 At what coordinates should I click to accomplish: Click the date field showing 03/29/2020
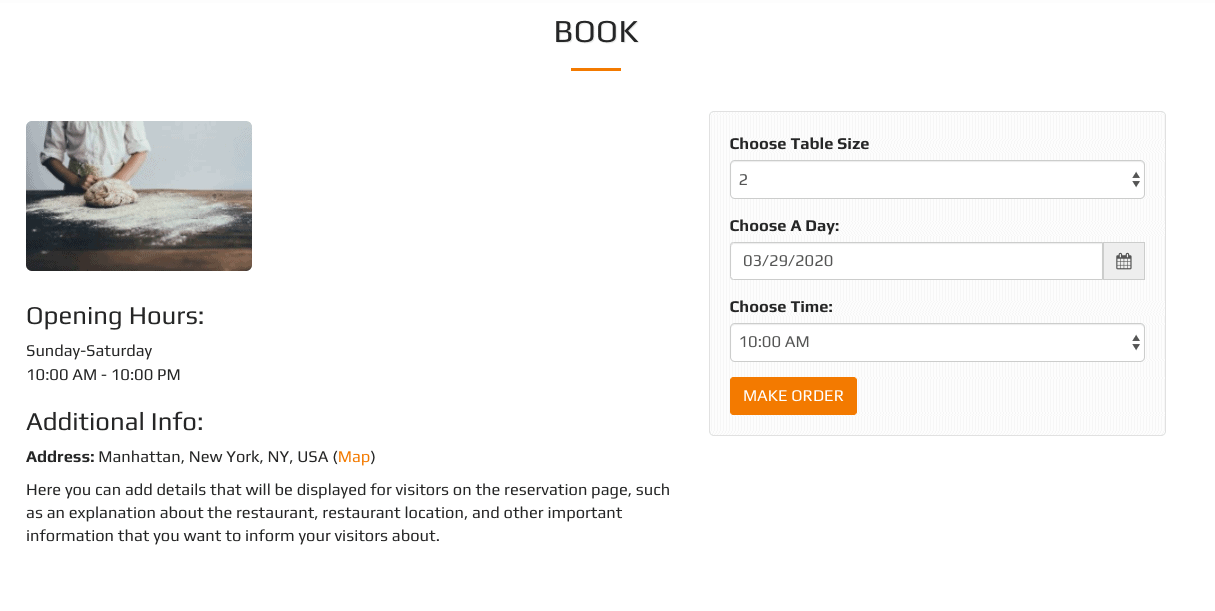pyautogui.click(x=916, y=261)
